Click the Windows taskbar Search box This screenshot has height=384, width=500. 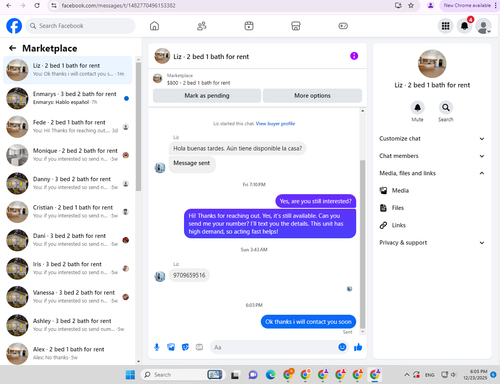click(x=183, y=375)
